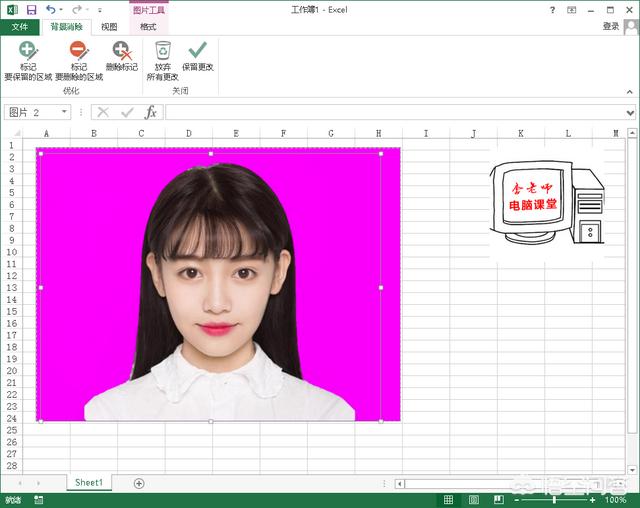Click Discard All Changes trash icon
This screenshot has height=508, width=640.
163,51
